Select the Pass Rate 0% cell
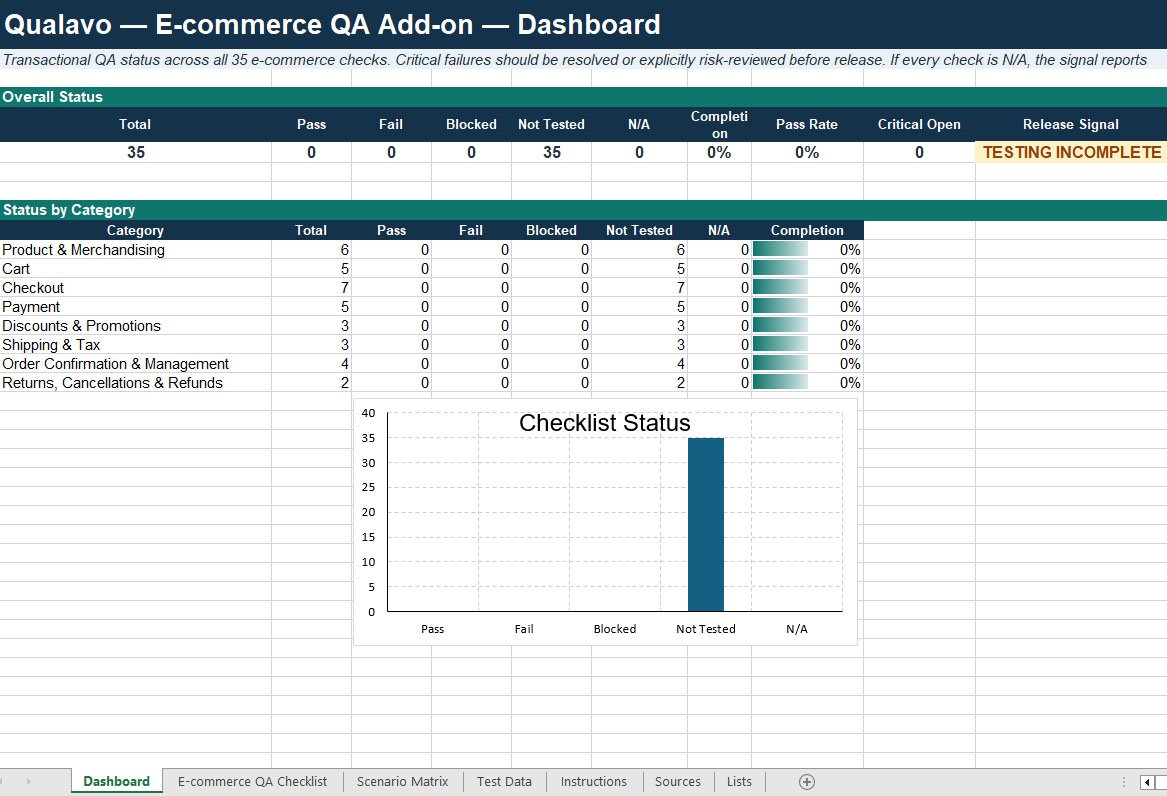The width and height of the screenshot is (1167, 796). [807, 153]
